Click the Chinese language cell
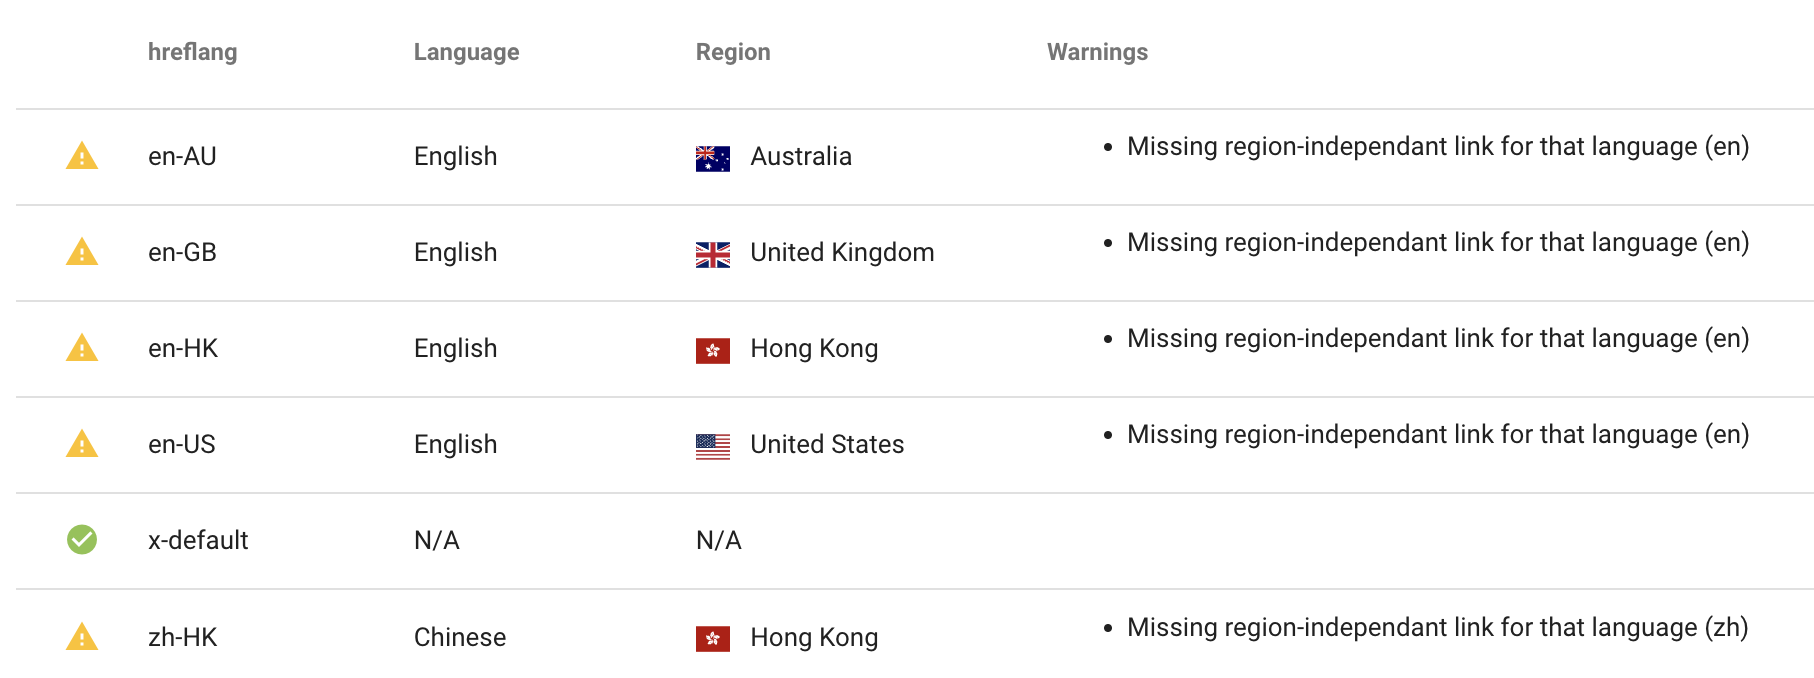Viewport: 1814px width, 678px height. pyautogui.click(x=460, y=637)
